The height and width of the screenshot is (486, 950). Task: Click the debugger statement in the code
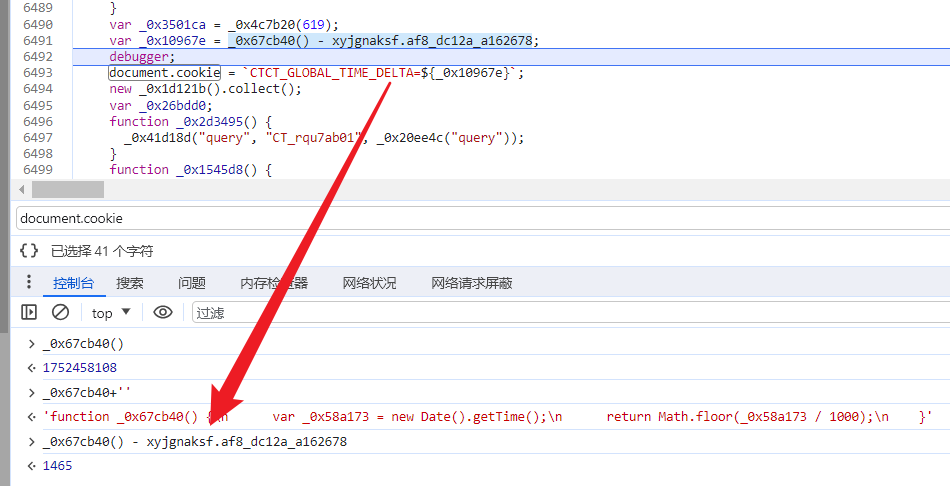[x=142, y=56]
